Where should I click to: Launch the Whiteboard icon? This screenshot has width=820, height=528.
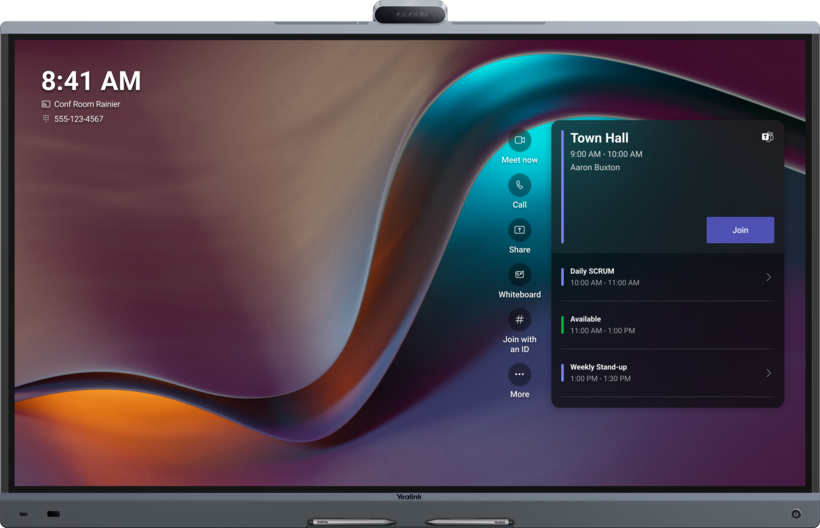click(519, 275)
